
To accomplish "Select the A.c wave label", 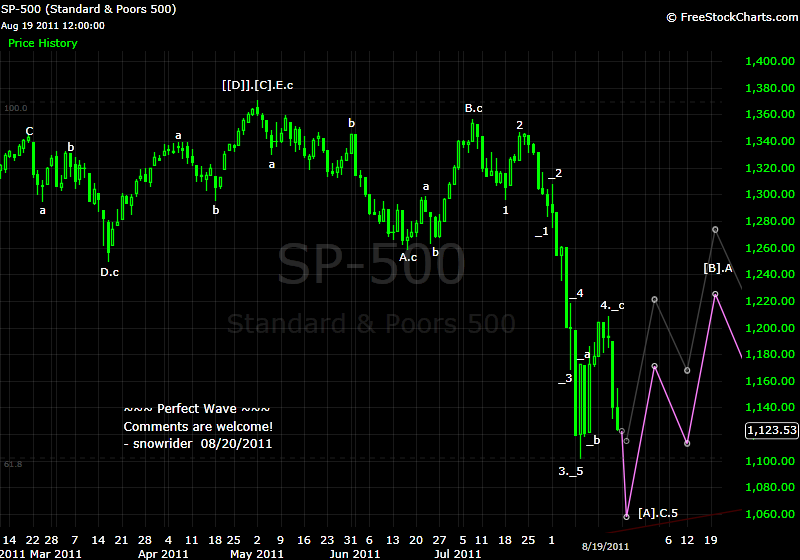I will tap(408, 258).
